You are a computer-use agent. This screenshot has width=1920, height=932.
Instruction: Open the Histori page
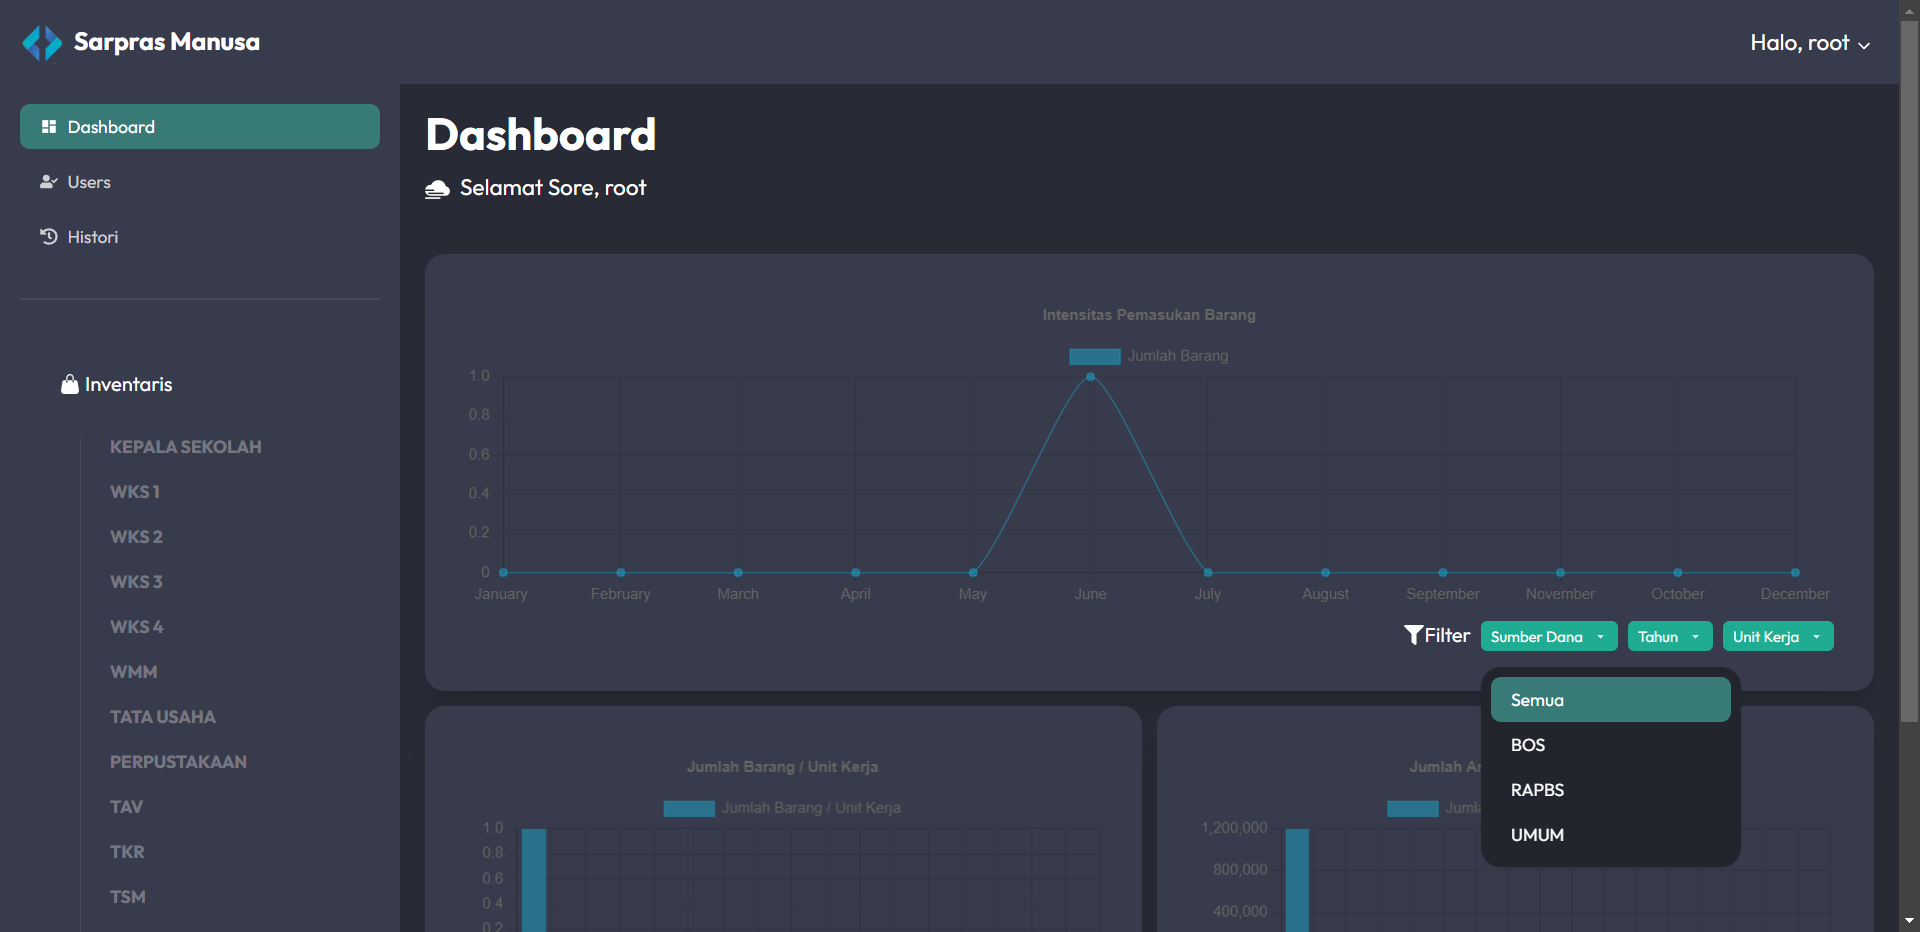tap(200, 237)
